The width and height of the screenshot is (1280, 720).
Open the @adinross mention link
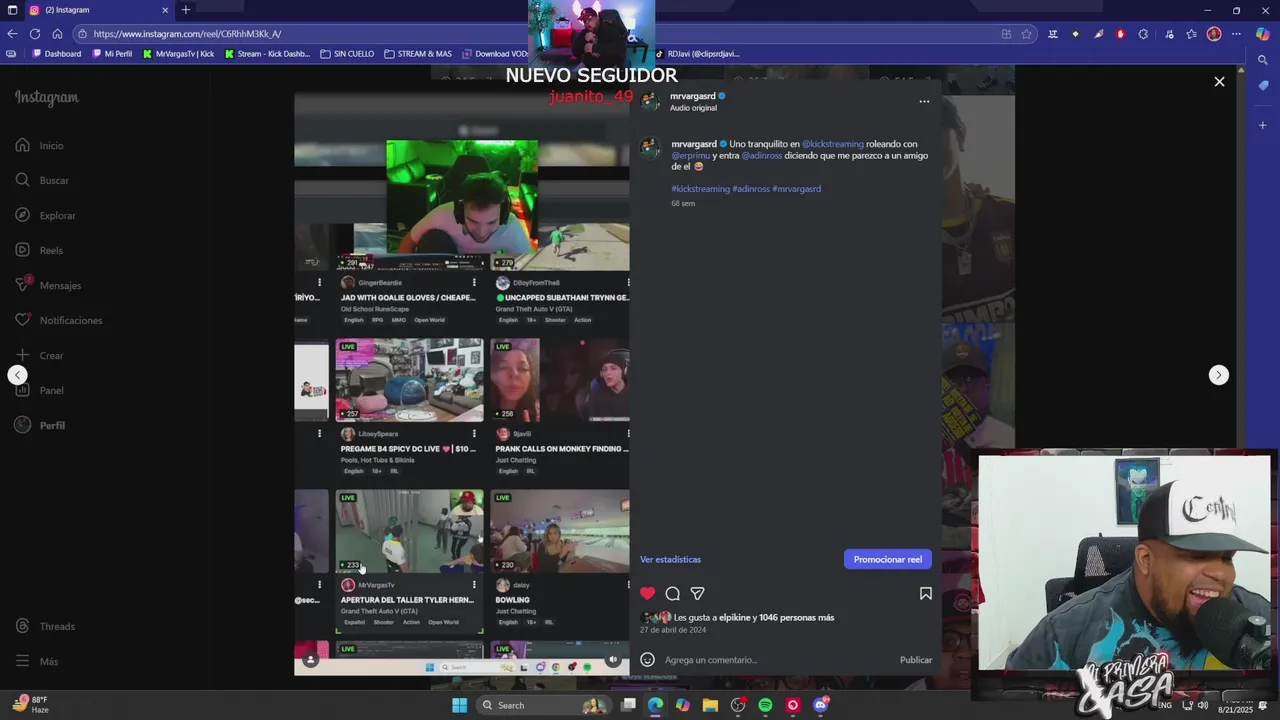coord(762,156)
